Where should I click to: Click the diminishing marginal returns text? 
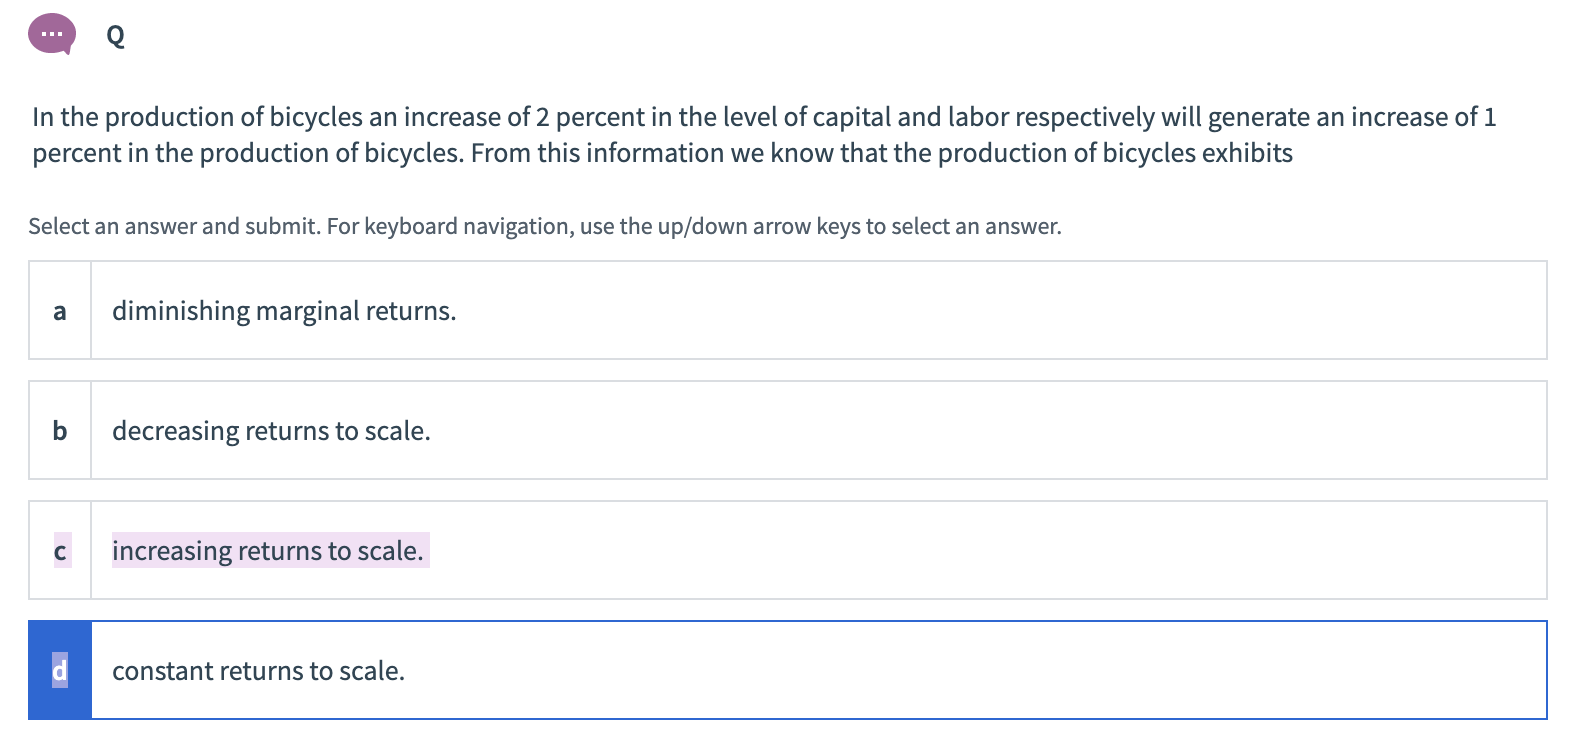[x=284, y=311]
